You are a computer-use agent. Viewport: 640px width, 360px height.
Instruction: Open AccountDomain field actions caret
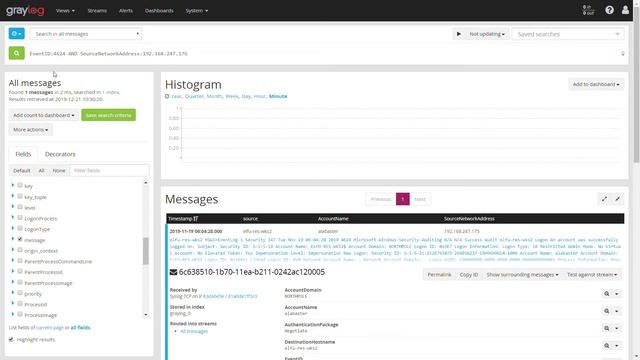coord(617,293)
